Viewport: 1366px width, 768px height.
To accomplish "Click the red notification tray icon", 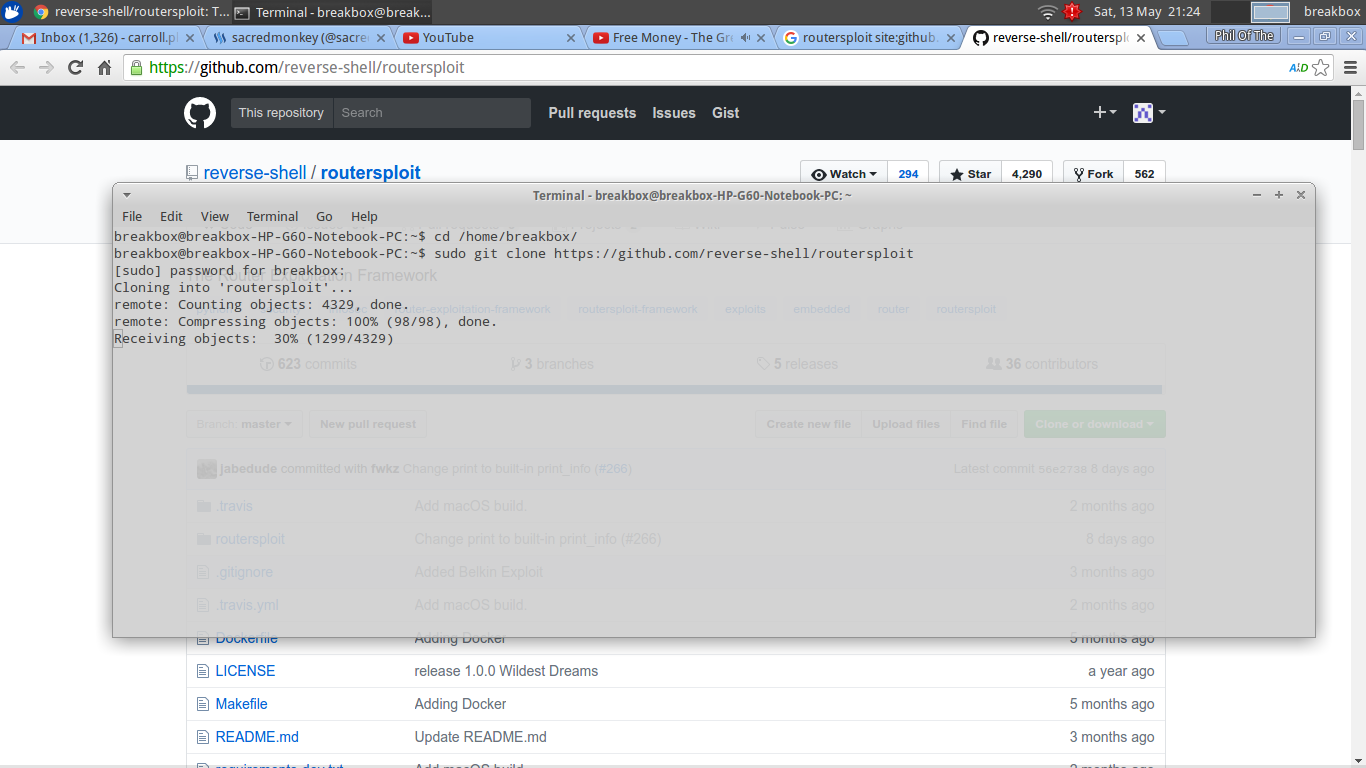I will (x=1072, y=12).
